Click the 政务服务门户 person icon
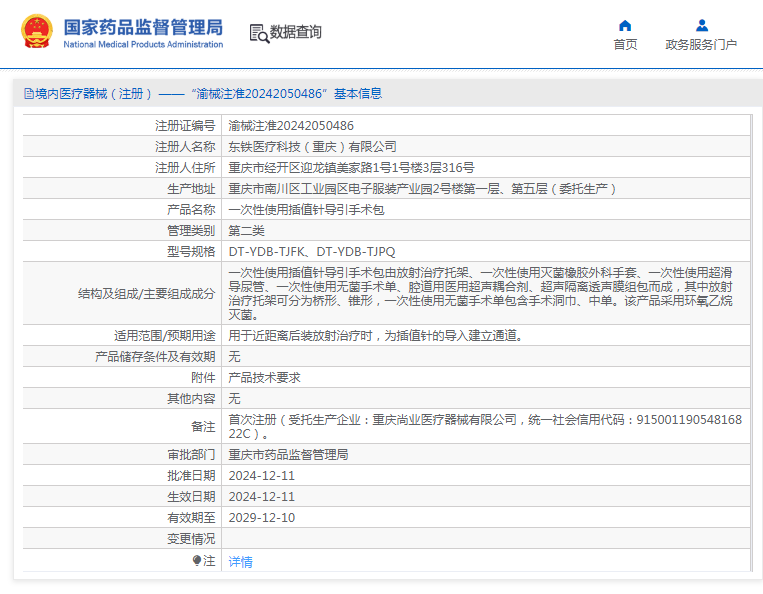 701,25
